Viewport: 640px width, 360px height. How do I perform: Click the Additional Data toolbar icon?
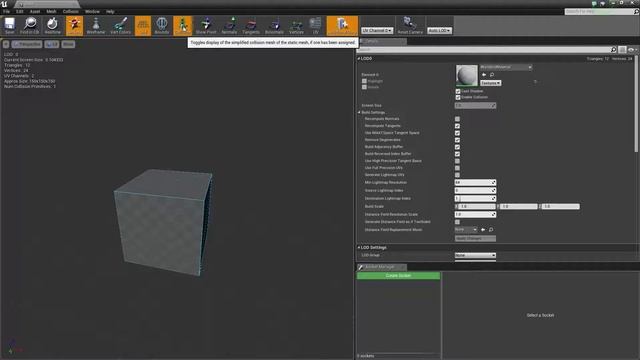click(x=342, y=25)
